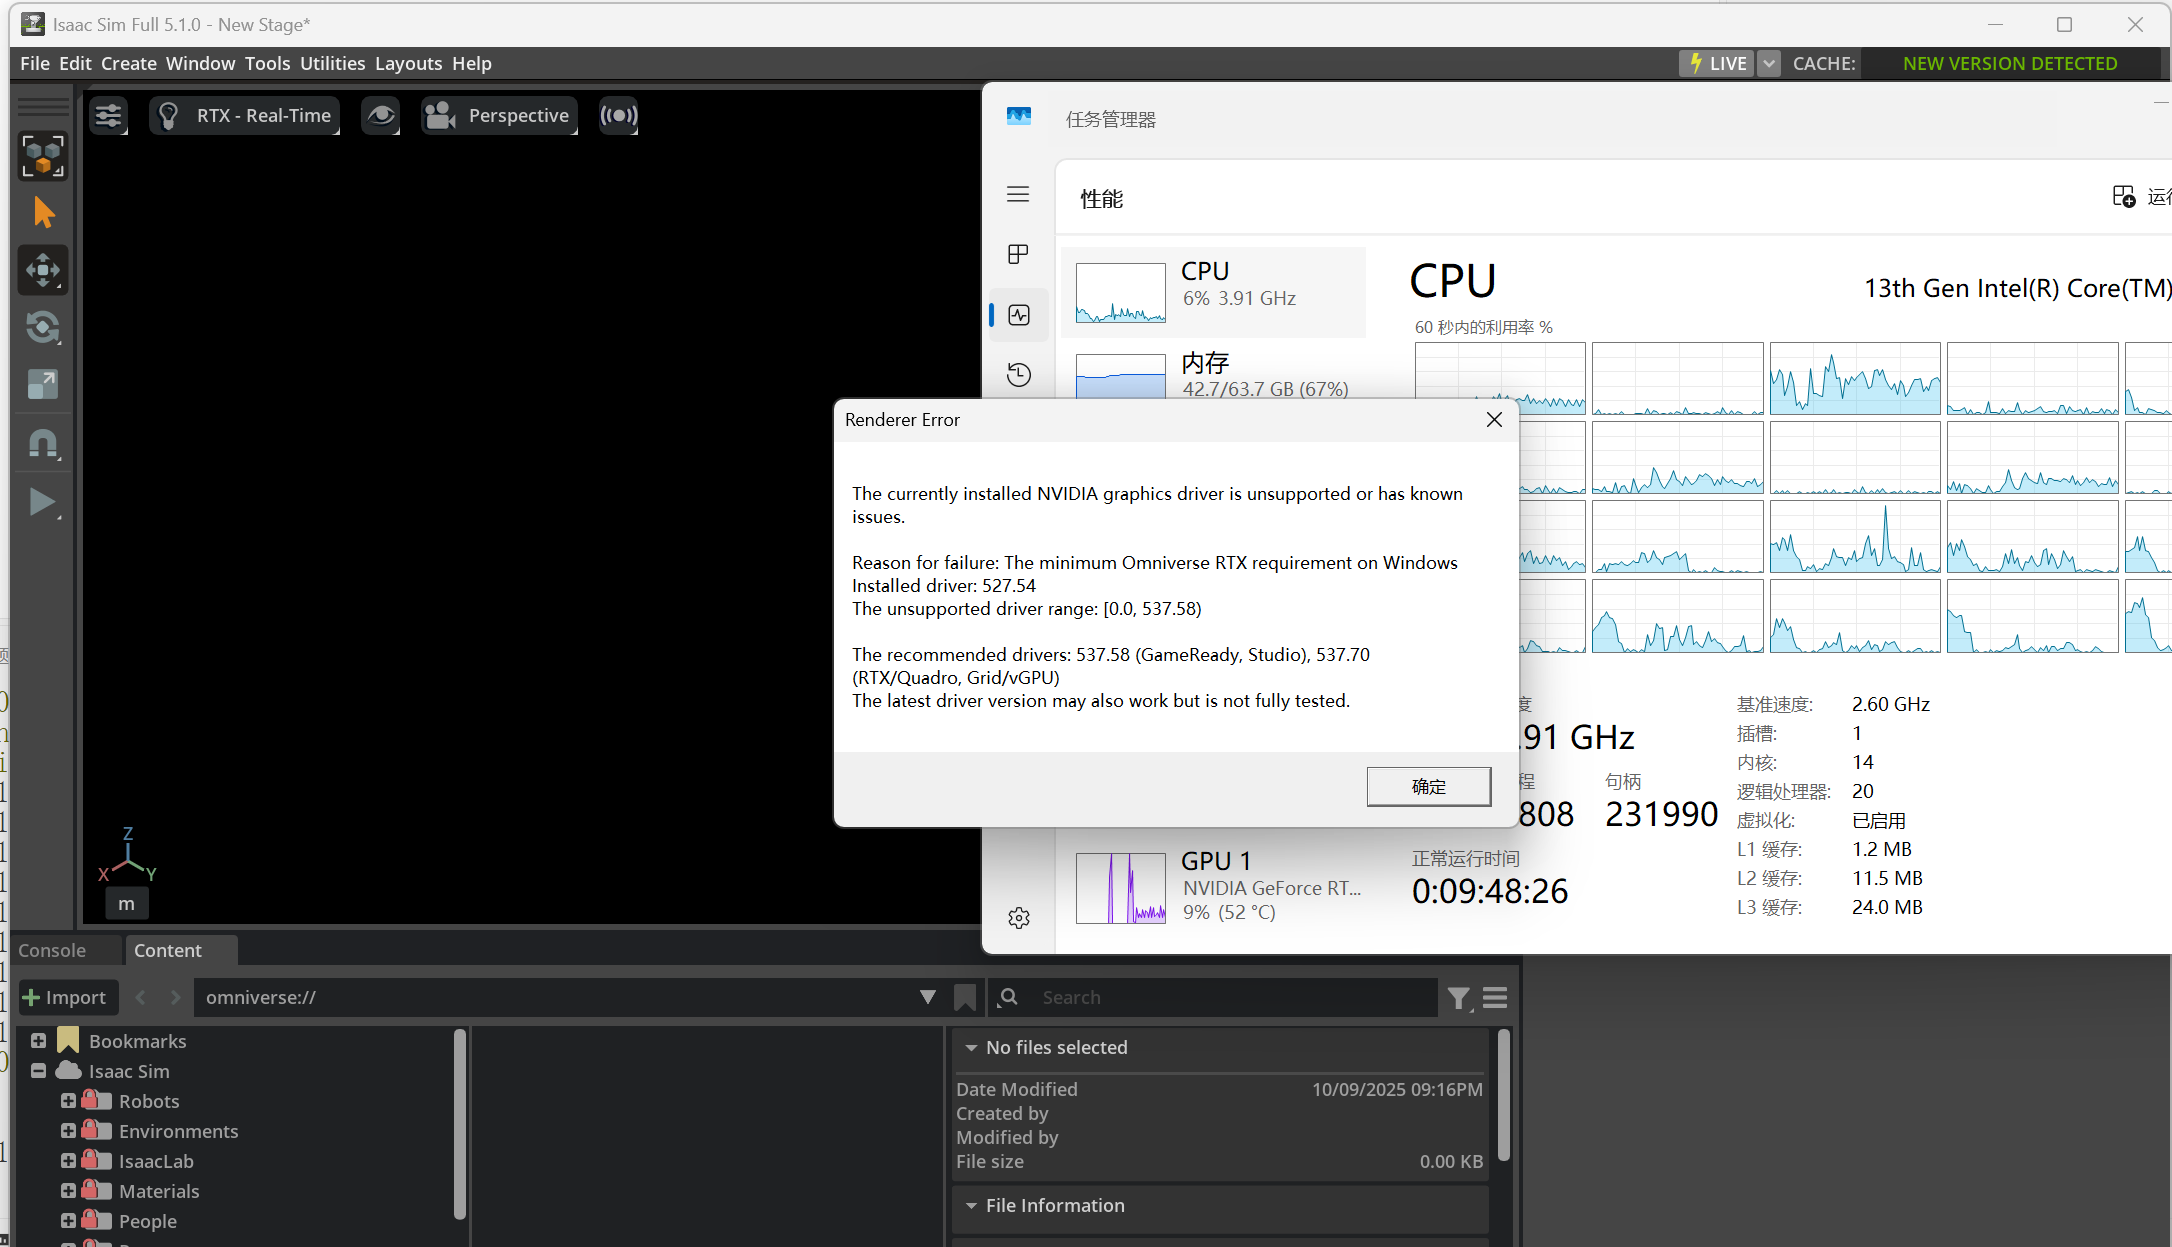Switch to the Console tab
The width and height of the screenshot is (2172, 1247).
(x=52, y=950)
